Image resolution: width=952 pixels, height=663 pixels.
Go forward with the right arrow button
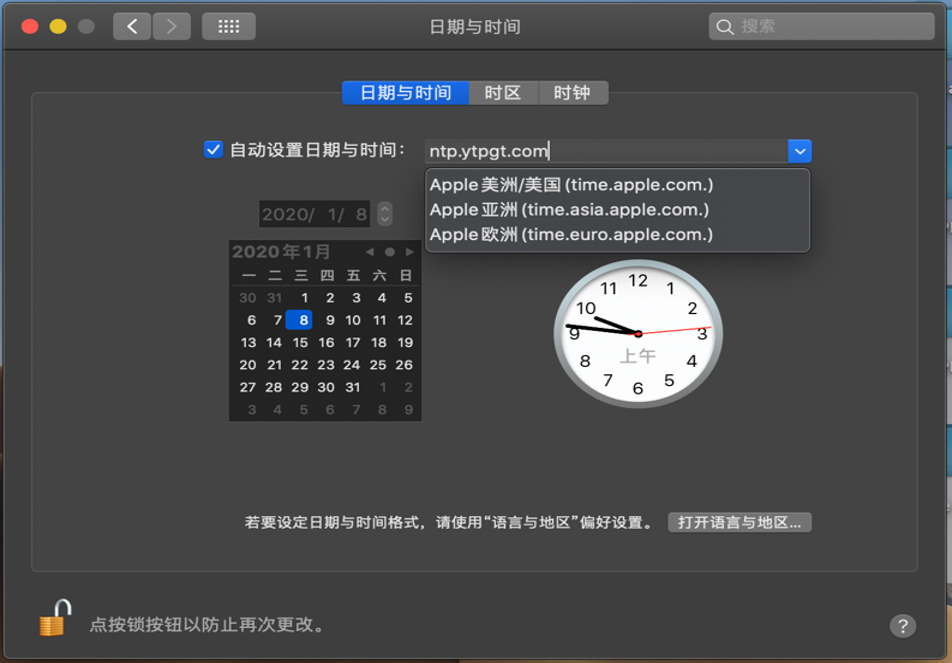pyautogui.click(x=171, y=27)
